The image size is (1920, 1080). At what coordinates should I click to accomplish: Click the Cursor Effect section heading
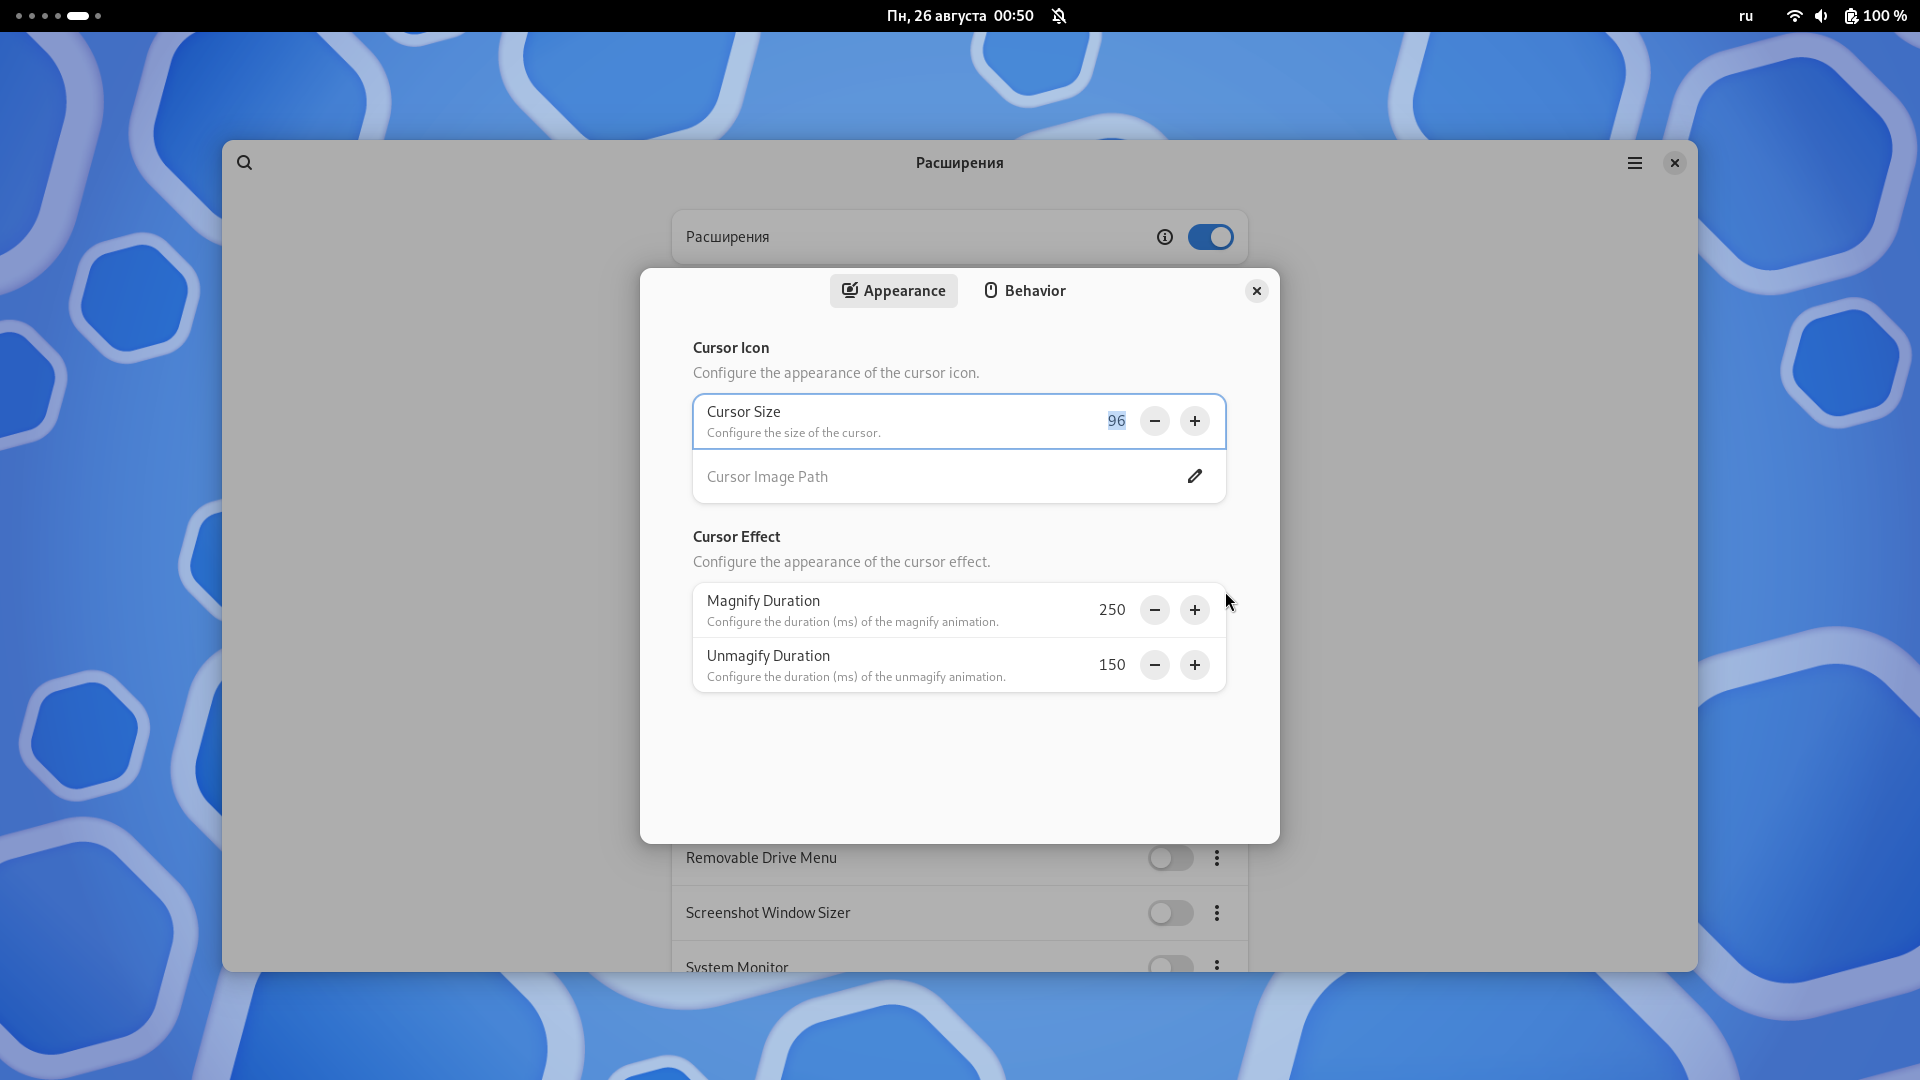[736, 537]
